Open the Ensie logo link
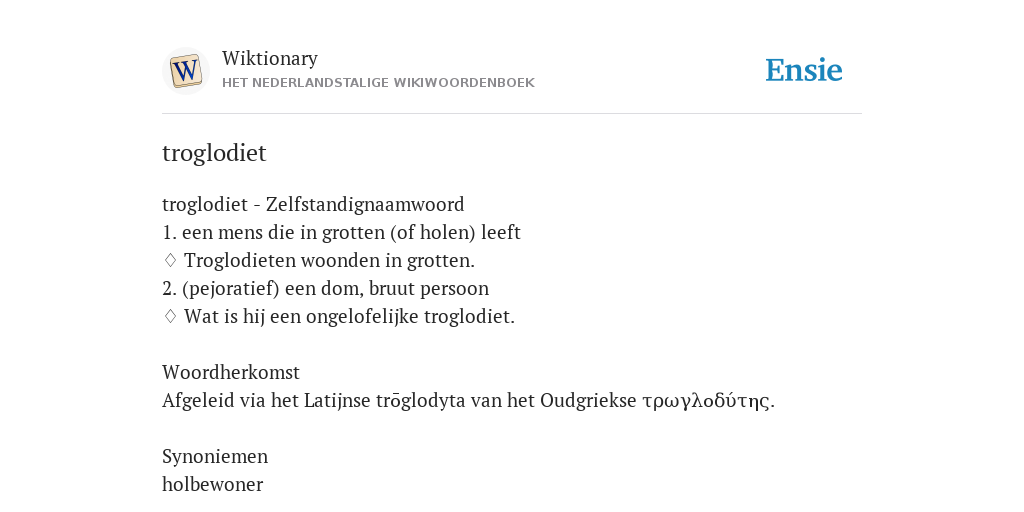1024x512 pixels. 803,71
